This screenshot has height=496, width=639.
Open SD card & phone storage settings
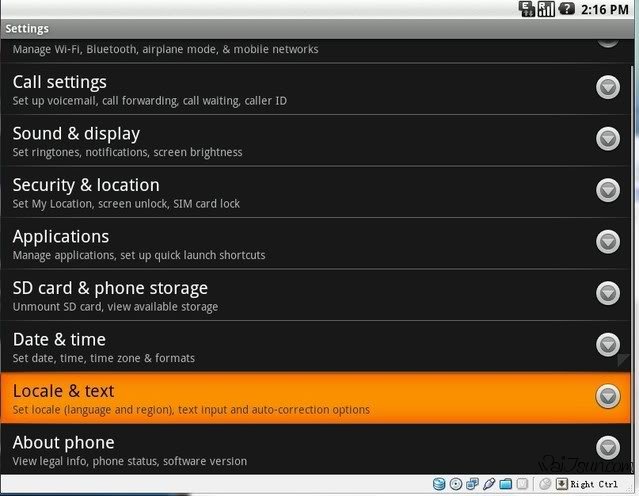[300, 295]
